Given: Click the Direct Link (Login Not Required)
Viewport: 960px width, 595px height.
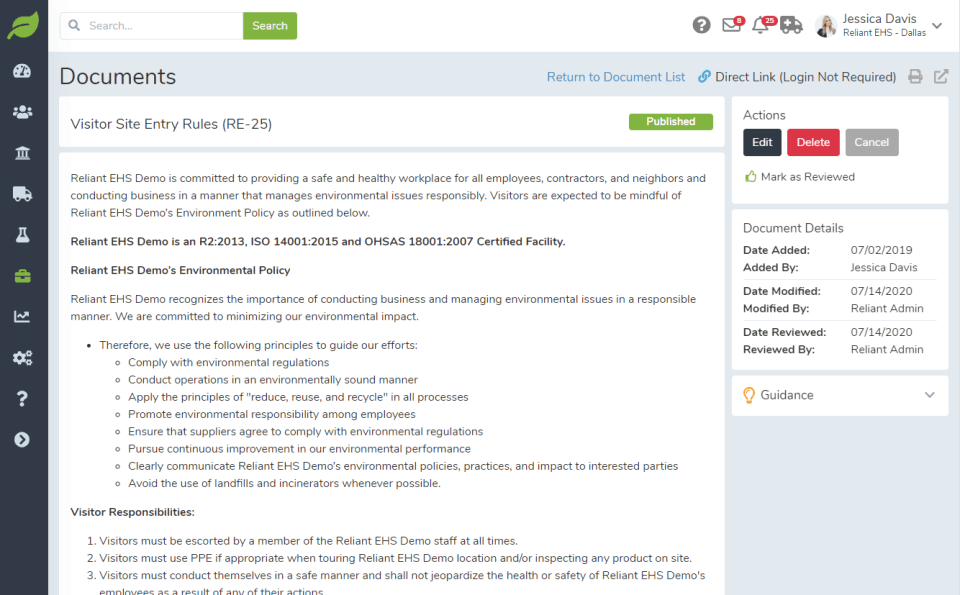Looking at the screenshot, I should point(797,77).
